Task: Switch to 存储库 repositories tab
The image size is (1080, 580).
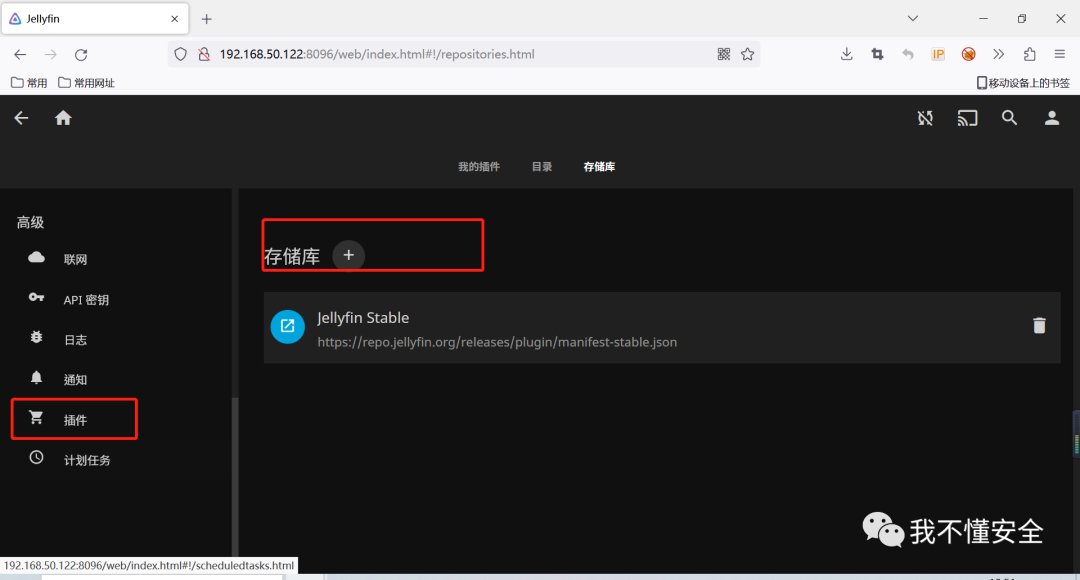Action: 599,167
